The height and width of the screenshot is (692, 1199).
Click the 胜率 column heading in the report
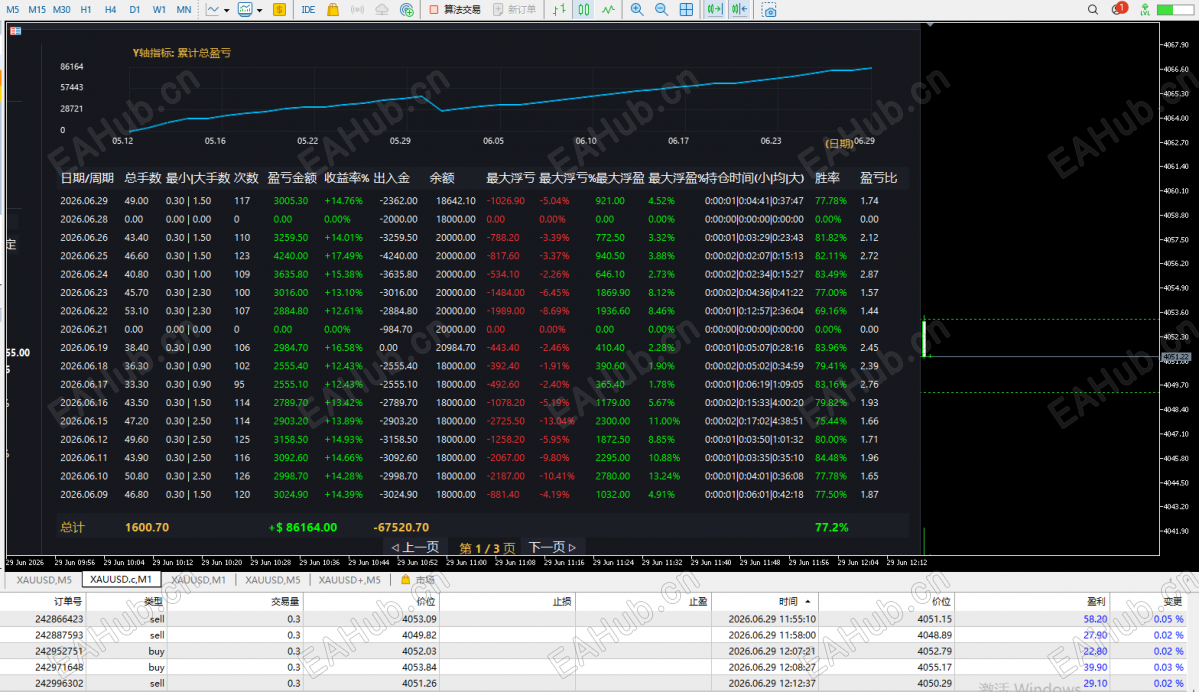click(x=827, y=178)
